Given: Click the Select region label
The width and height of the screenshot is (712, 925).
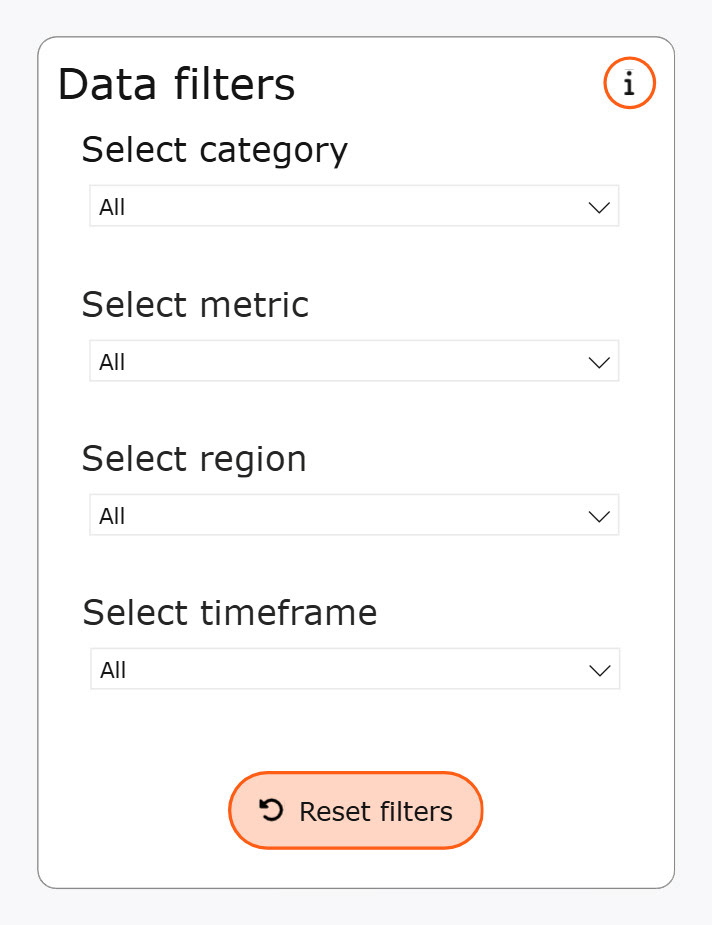Looking at the screenshot, I should coord(194,459).
